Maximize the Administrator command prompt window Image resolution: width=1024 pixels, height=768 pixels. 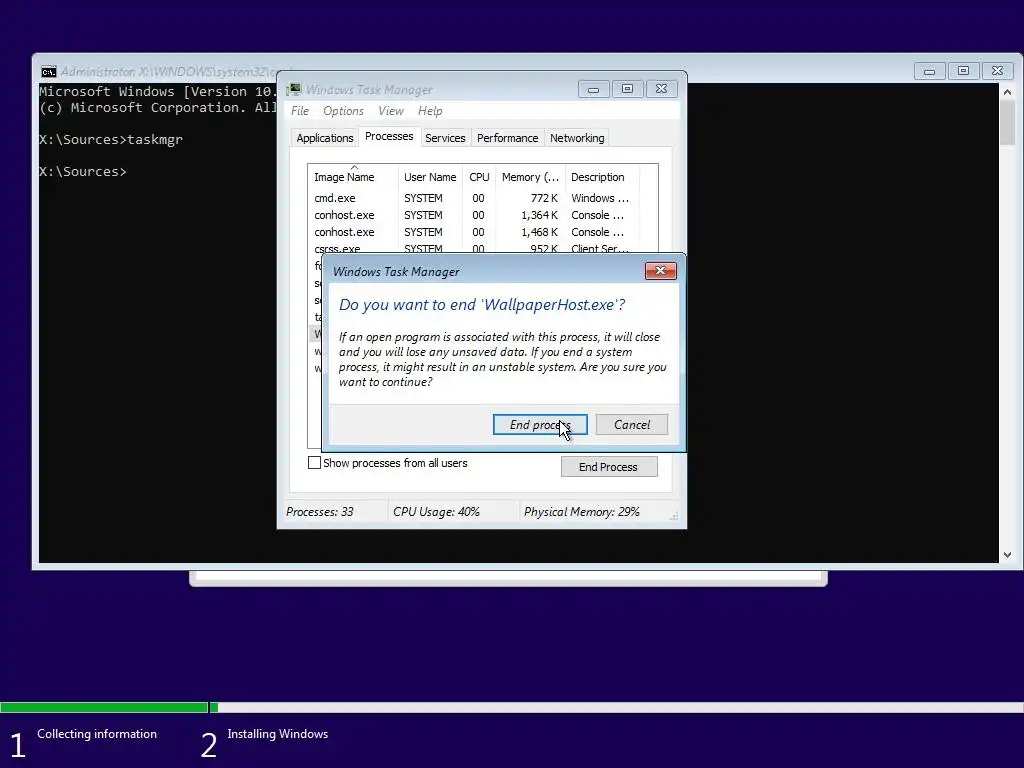963,71
